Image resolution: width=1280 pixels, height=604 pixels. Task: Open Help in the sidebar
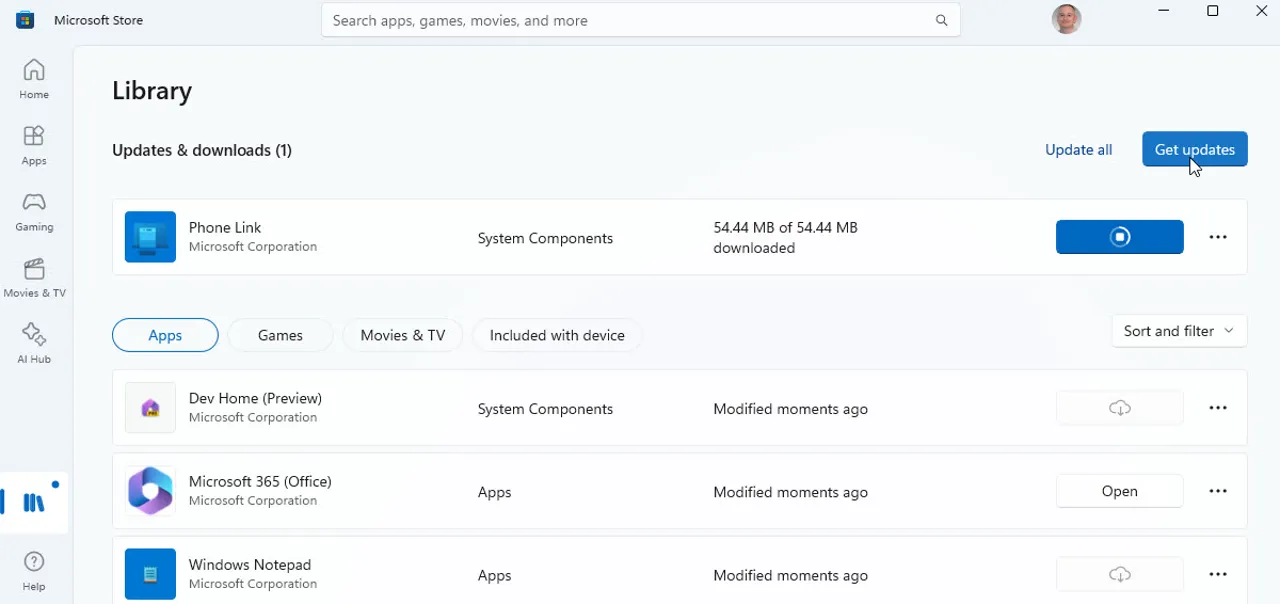(x=34, y=571)
